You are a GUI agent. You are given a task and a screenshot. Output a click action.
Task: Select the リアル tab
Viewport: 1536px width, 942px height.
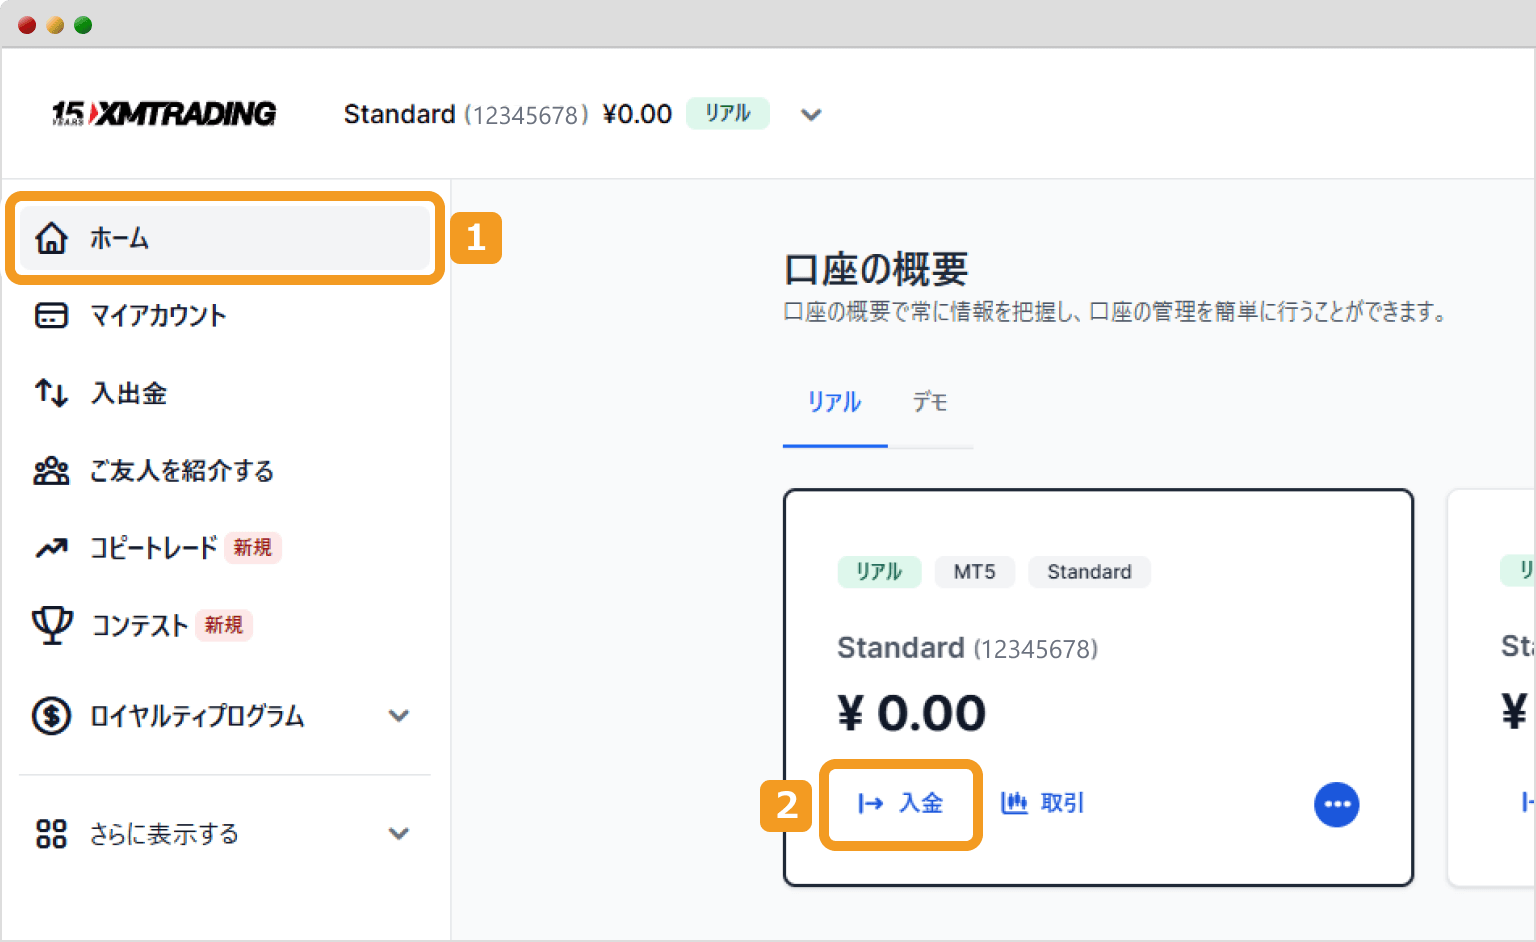click(x=834, y=403)
